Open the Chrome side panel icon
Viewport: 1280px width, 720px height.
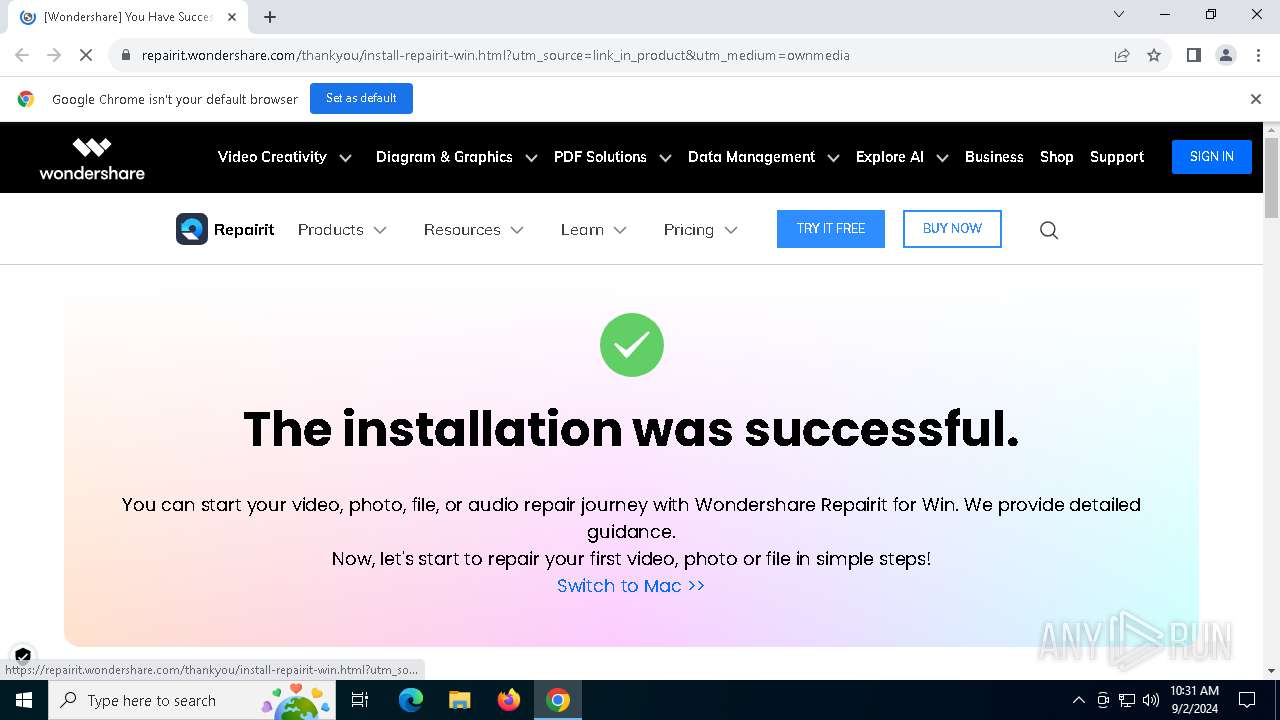point(1194,55)
